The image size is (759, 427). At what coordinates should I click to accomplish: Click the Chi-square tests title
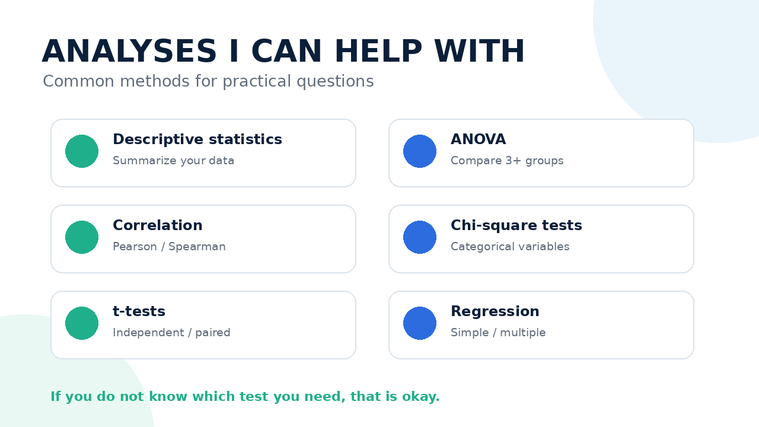click(516, 226)
